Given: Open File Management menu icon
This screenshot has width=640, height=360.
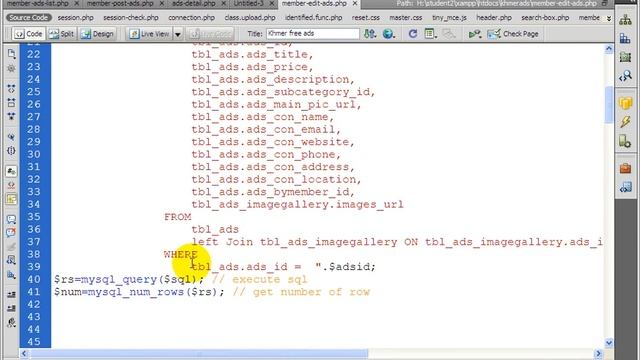Looking at the screenshot, I should point(370,34).
